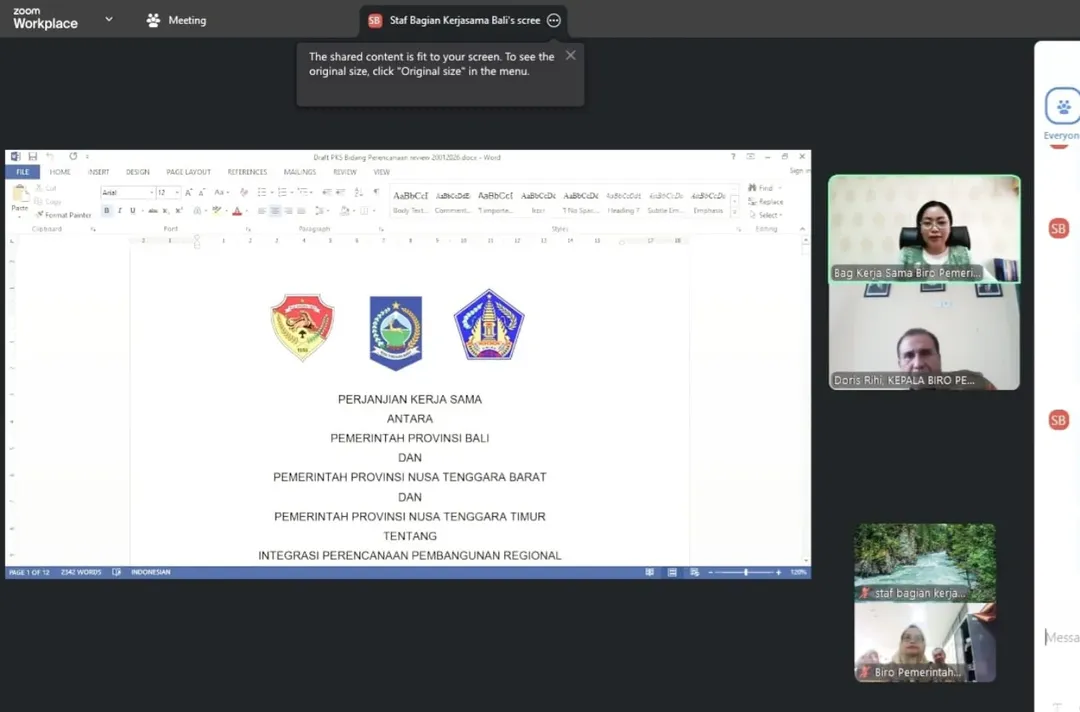Toggle center paragraph alignment
The image size is (1080, 712).
point(275,211)
